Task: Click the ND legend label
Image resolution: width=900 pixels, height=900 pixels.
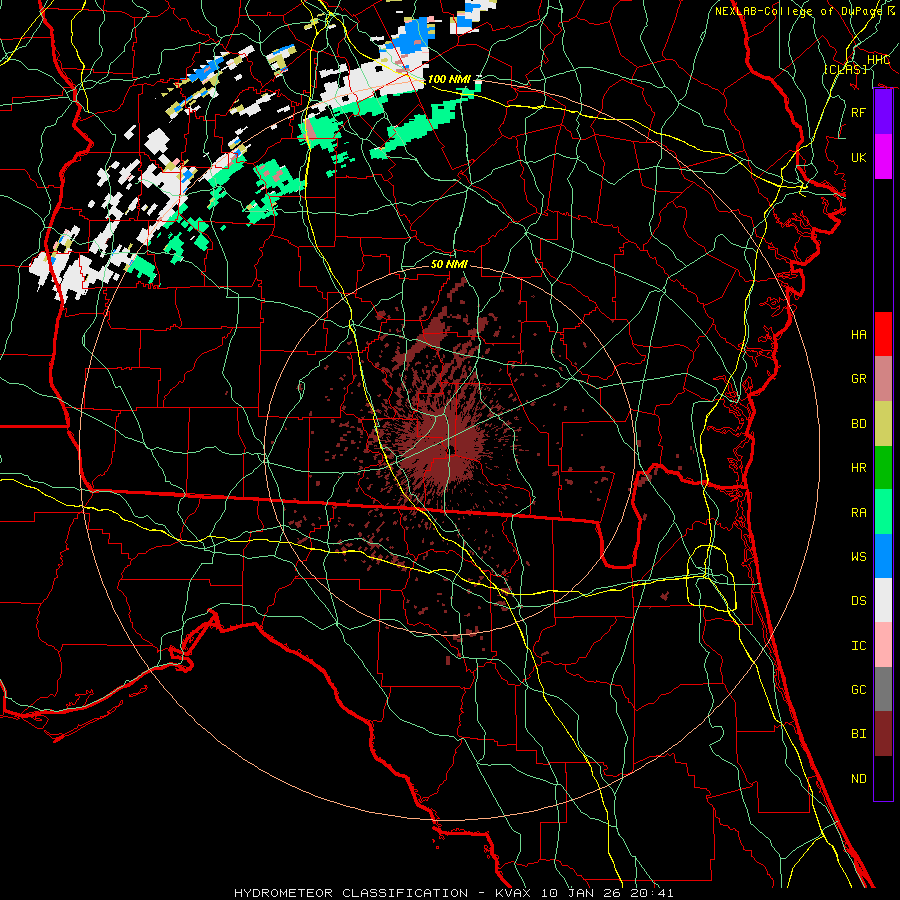Action: (858, 779)
